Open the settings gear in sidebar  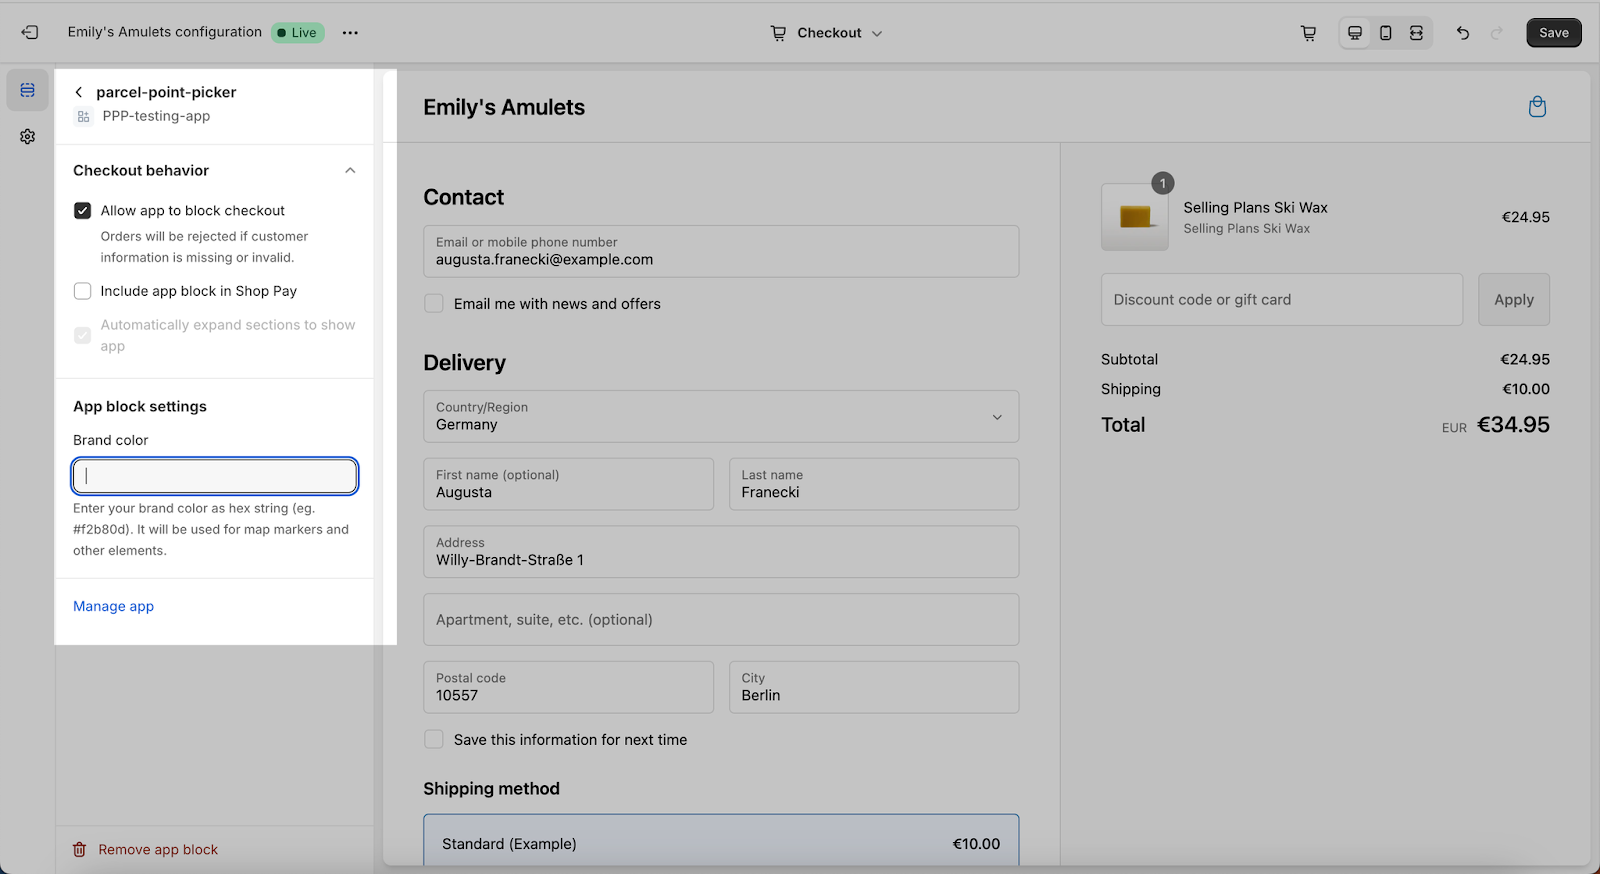pos(28,136)
